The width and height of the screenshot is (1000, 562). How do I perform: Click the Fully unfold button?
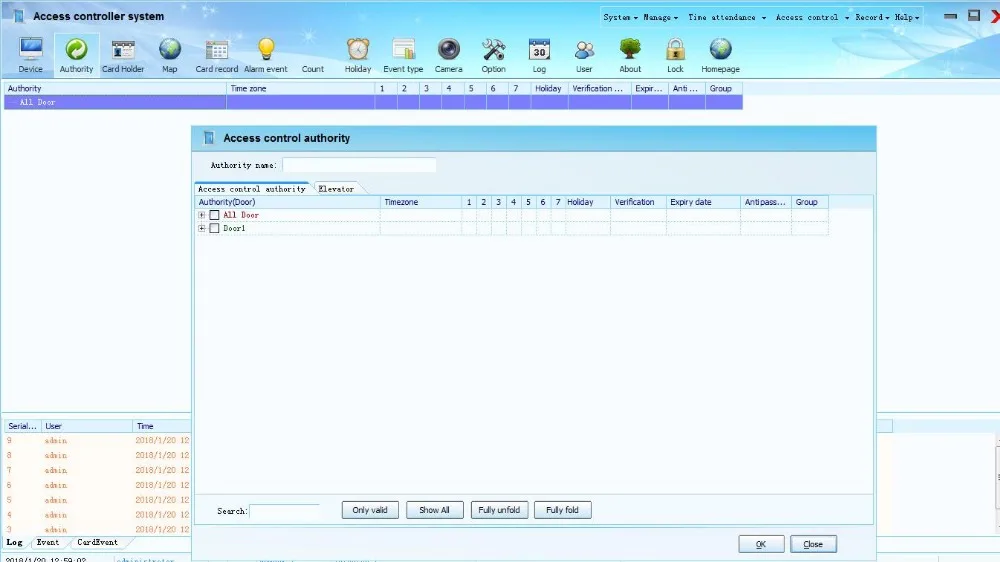499,510
